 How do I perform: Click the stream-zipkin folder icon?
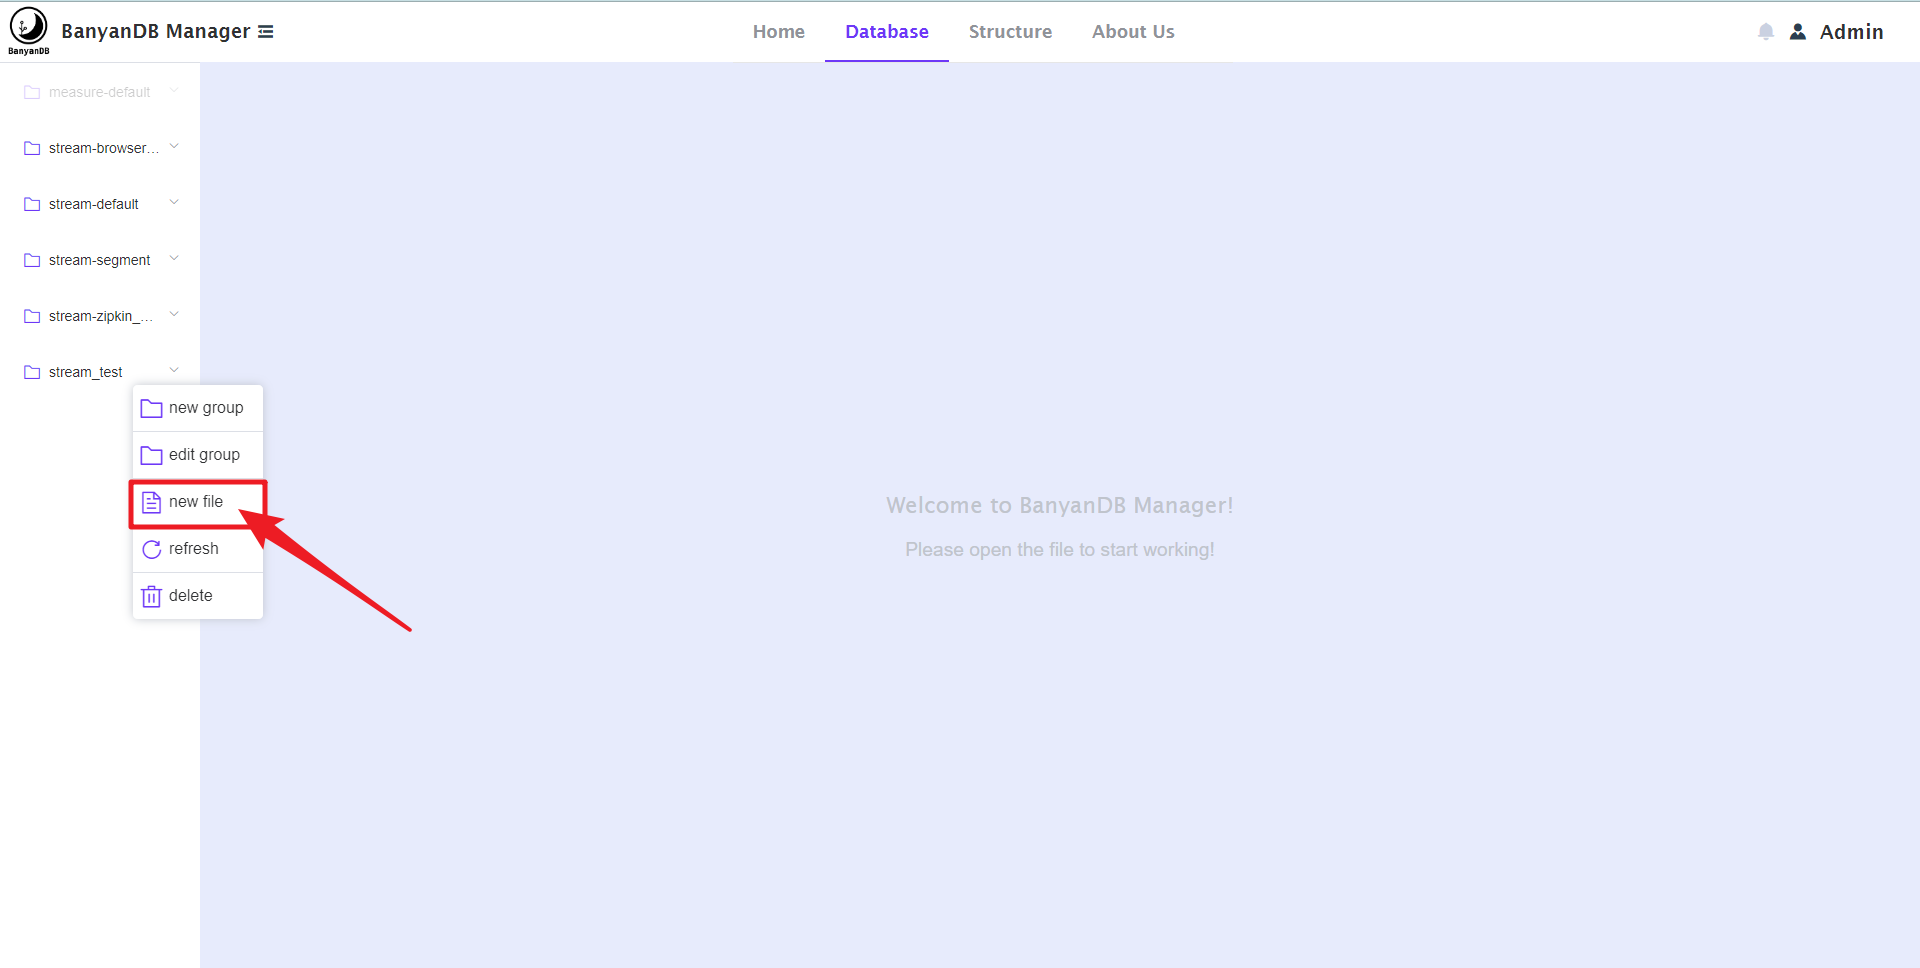coord(32,316)
